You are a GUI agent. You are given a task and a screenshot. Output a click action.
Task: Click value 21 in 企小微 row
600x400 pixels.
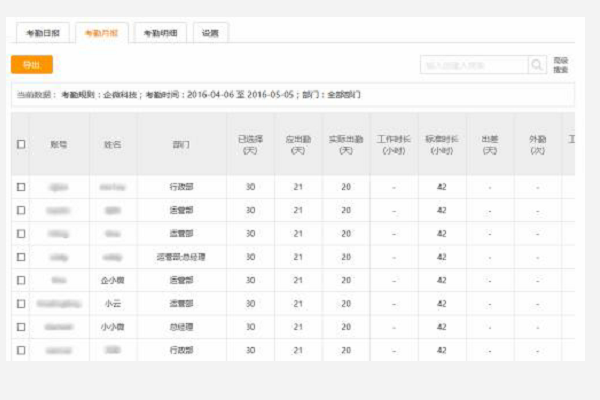pyautogui.click(x=298, y=281)
